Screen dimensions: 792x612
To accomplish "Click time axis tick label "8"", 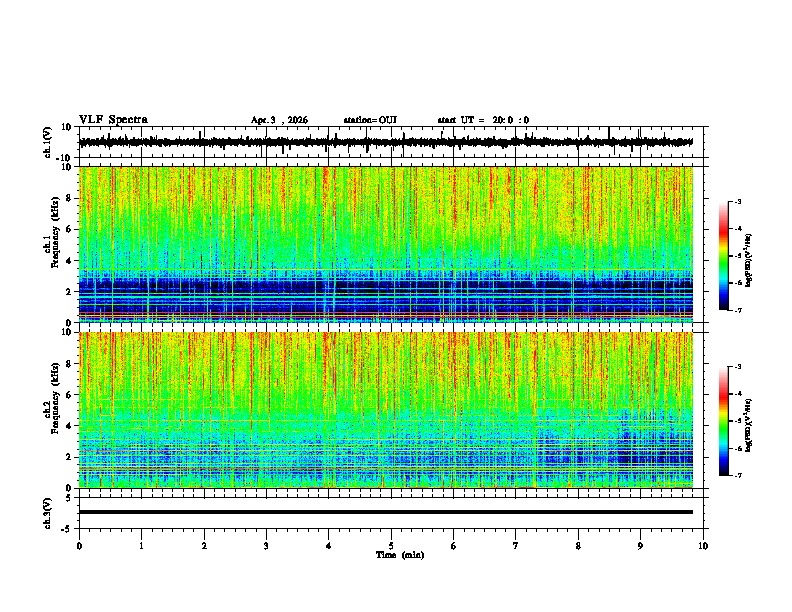I will tap(578, 546).
